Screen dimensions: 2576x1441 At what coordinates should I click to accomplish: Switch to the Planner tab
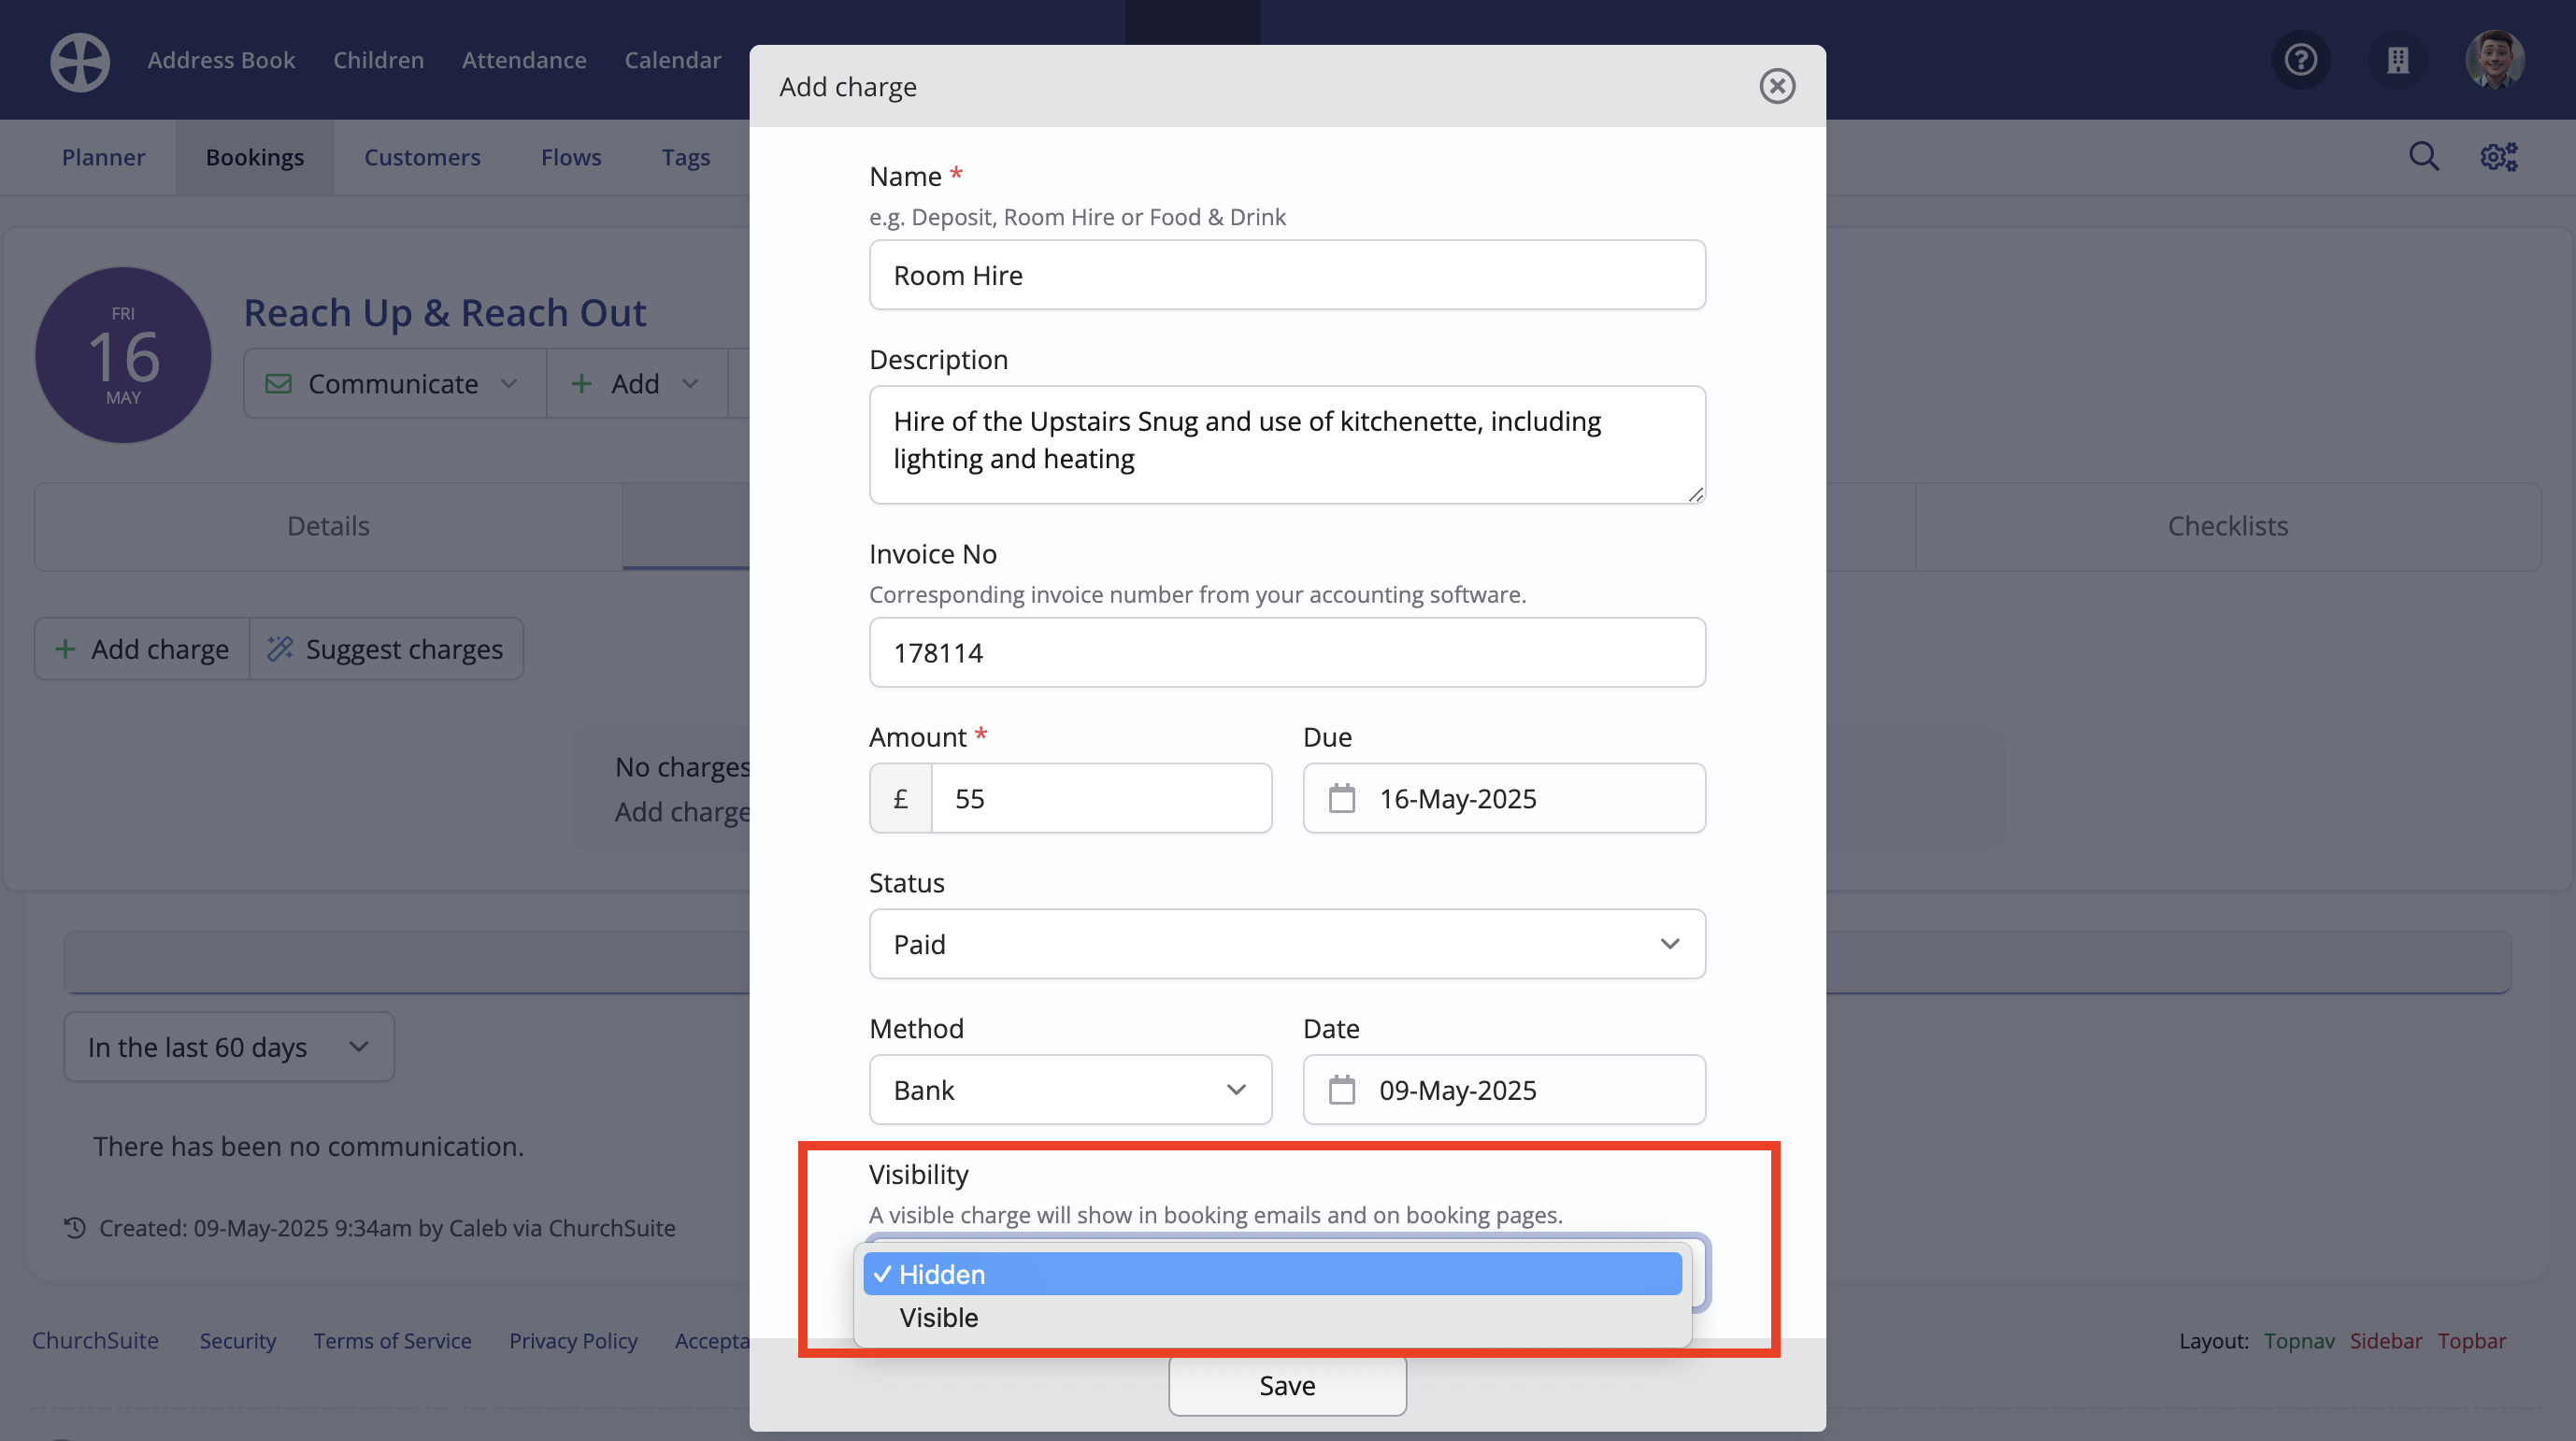(103, 157)
